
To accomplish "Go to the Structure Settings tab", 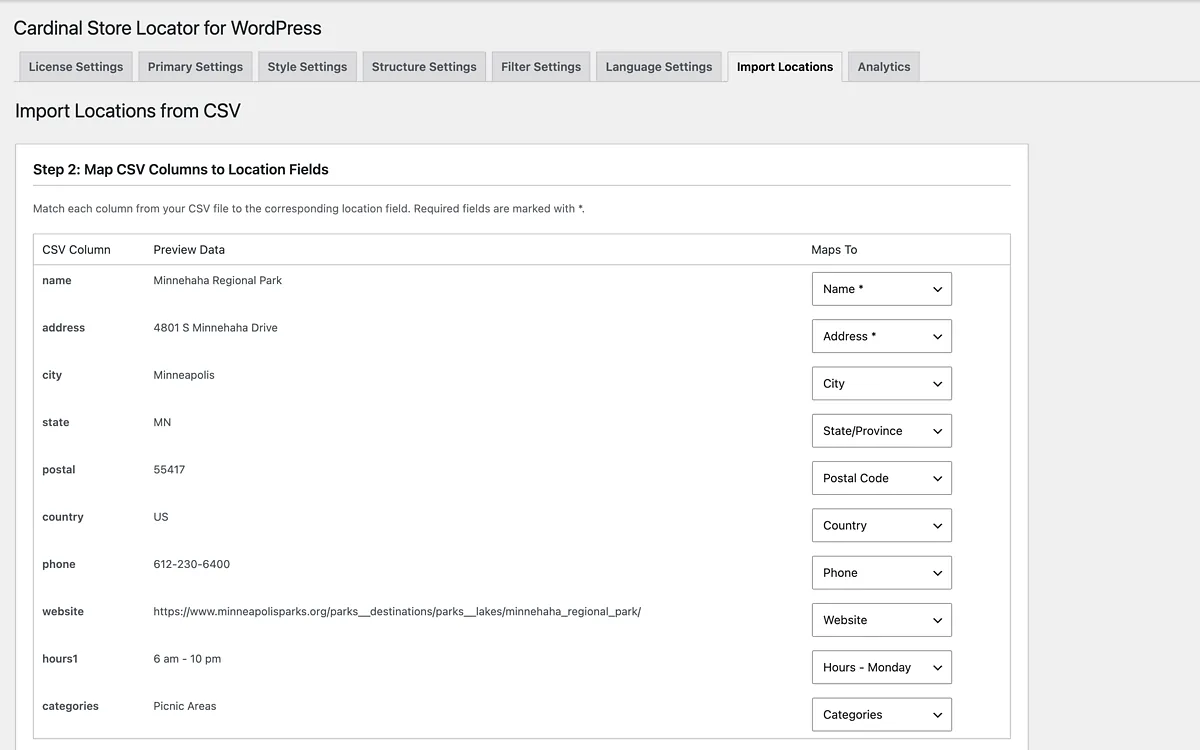I will [x=424, y=67].
